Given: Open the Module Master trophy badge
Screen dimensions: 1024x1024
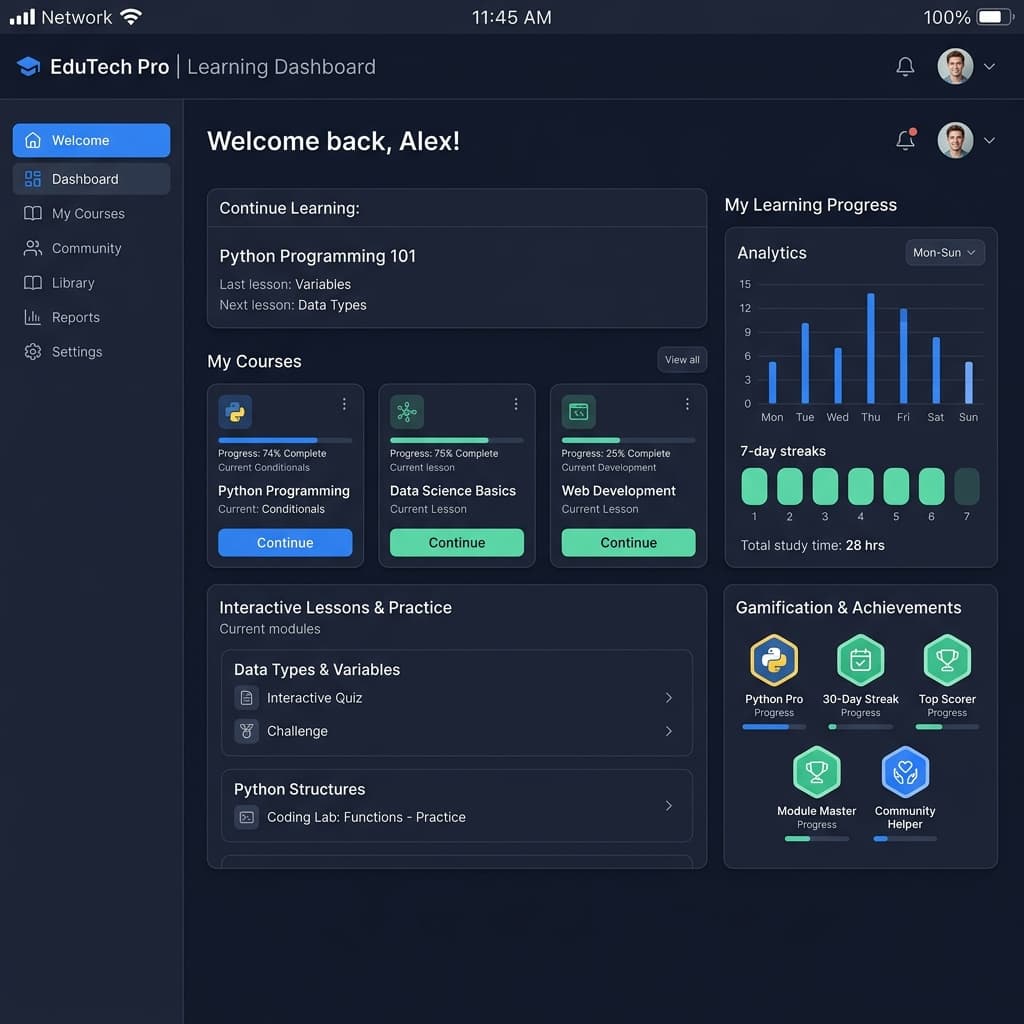Looking at the screenshot, I should coord(816,771).
